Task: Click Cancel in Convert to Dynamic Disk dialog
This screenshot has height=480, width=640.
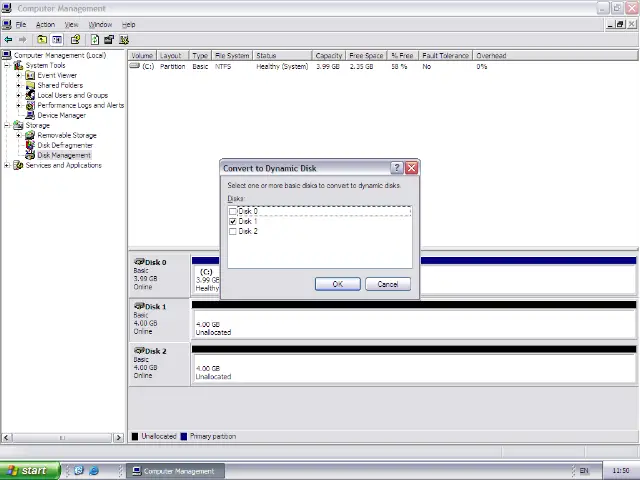Action: tap(388, 284)
